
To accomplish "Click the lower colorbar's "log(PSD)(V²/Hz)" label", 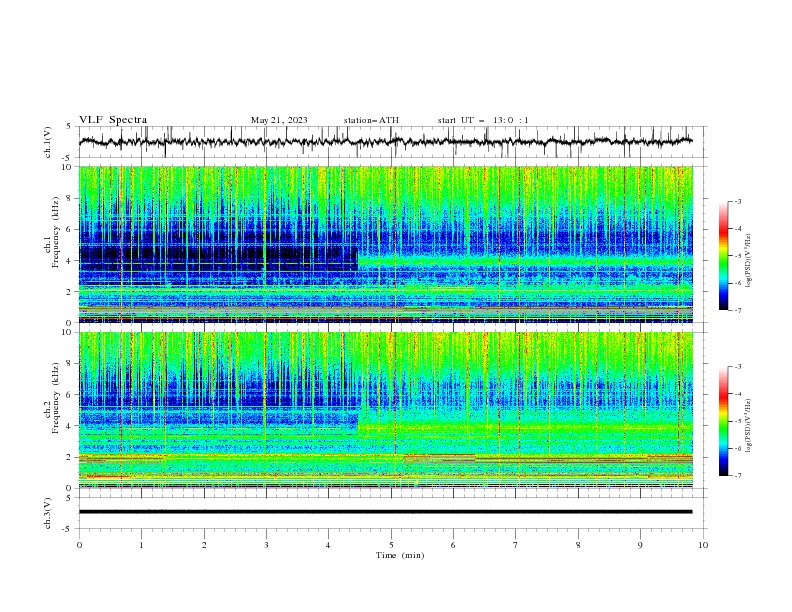I will (748, 426).
